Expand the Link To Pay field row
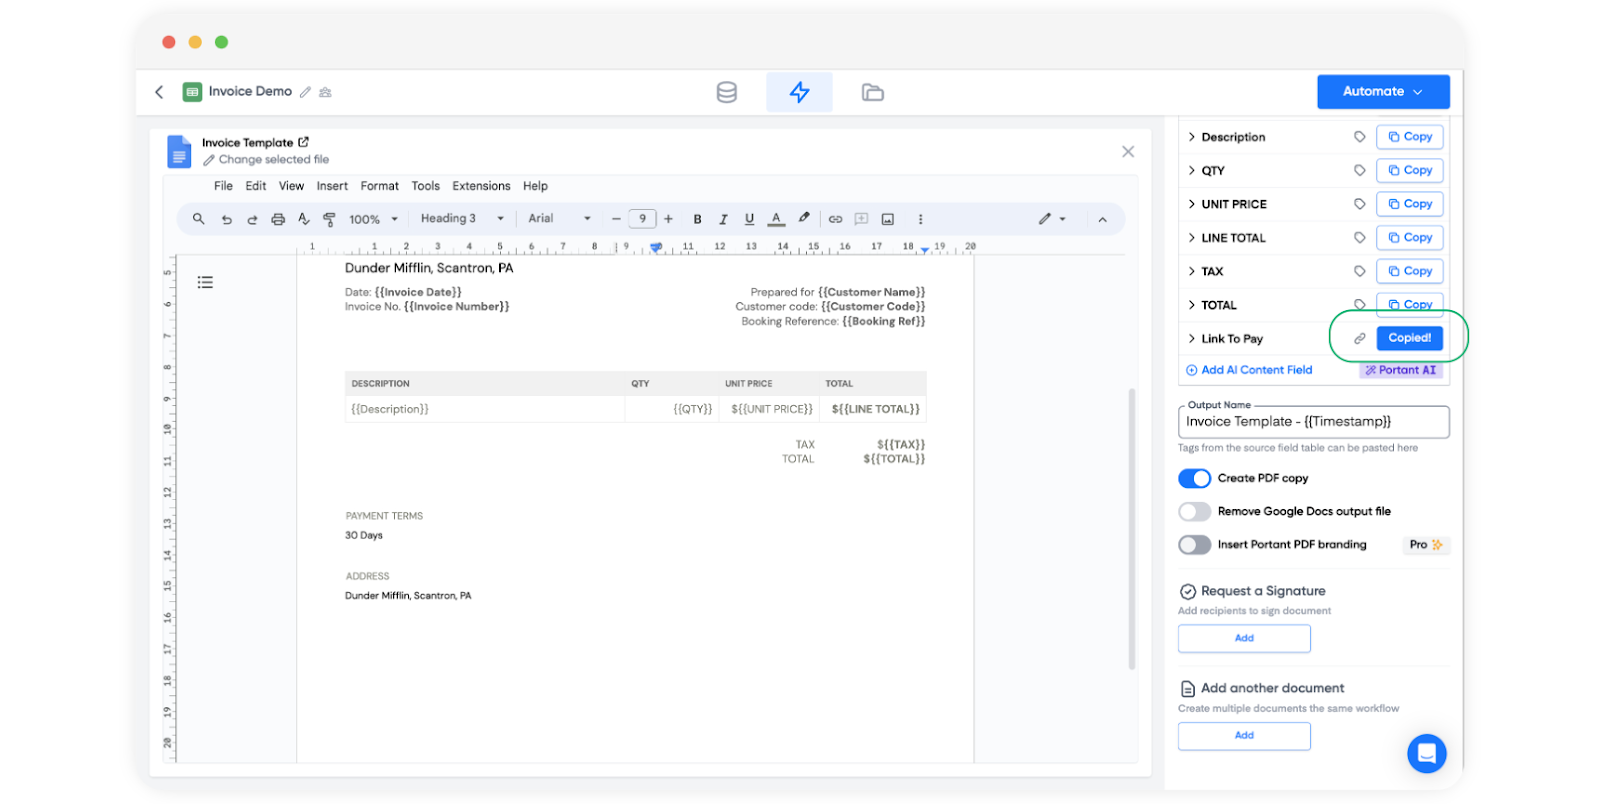The height and width of the screenshot is (804, 1600). 1191,339
